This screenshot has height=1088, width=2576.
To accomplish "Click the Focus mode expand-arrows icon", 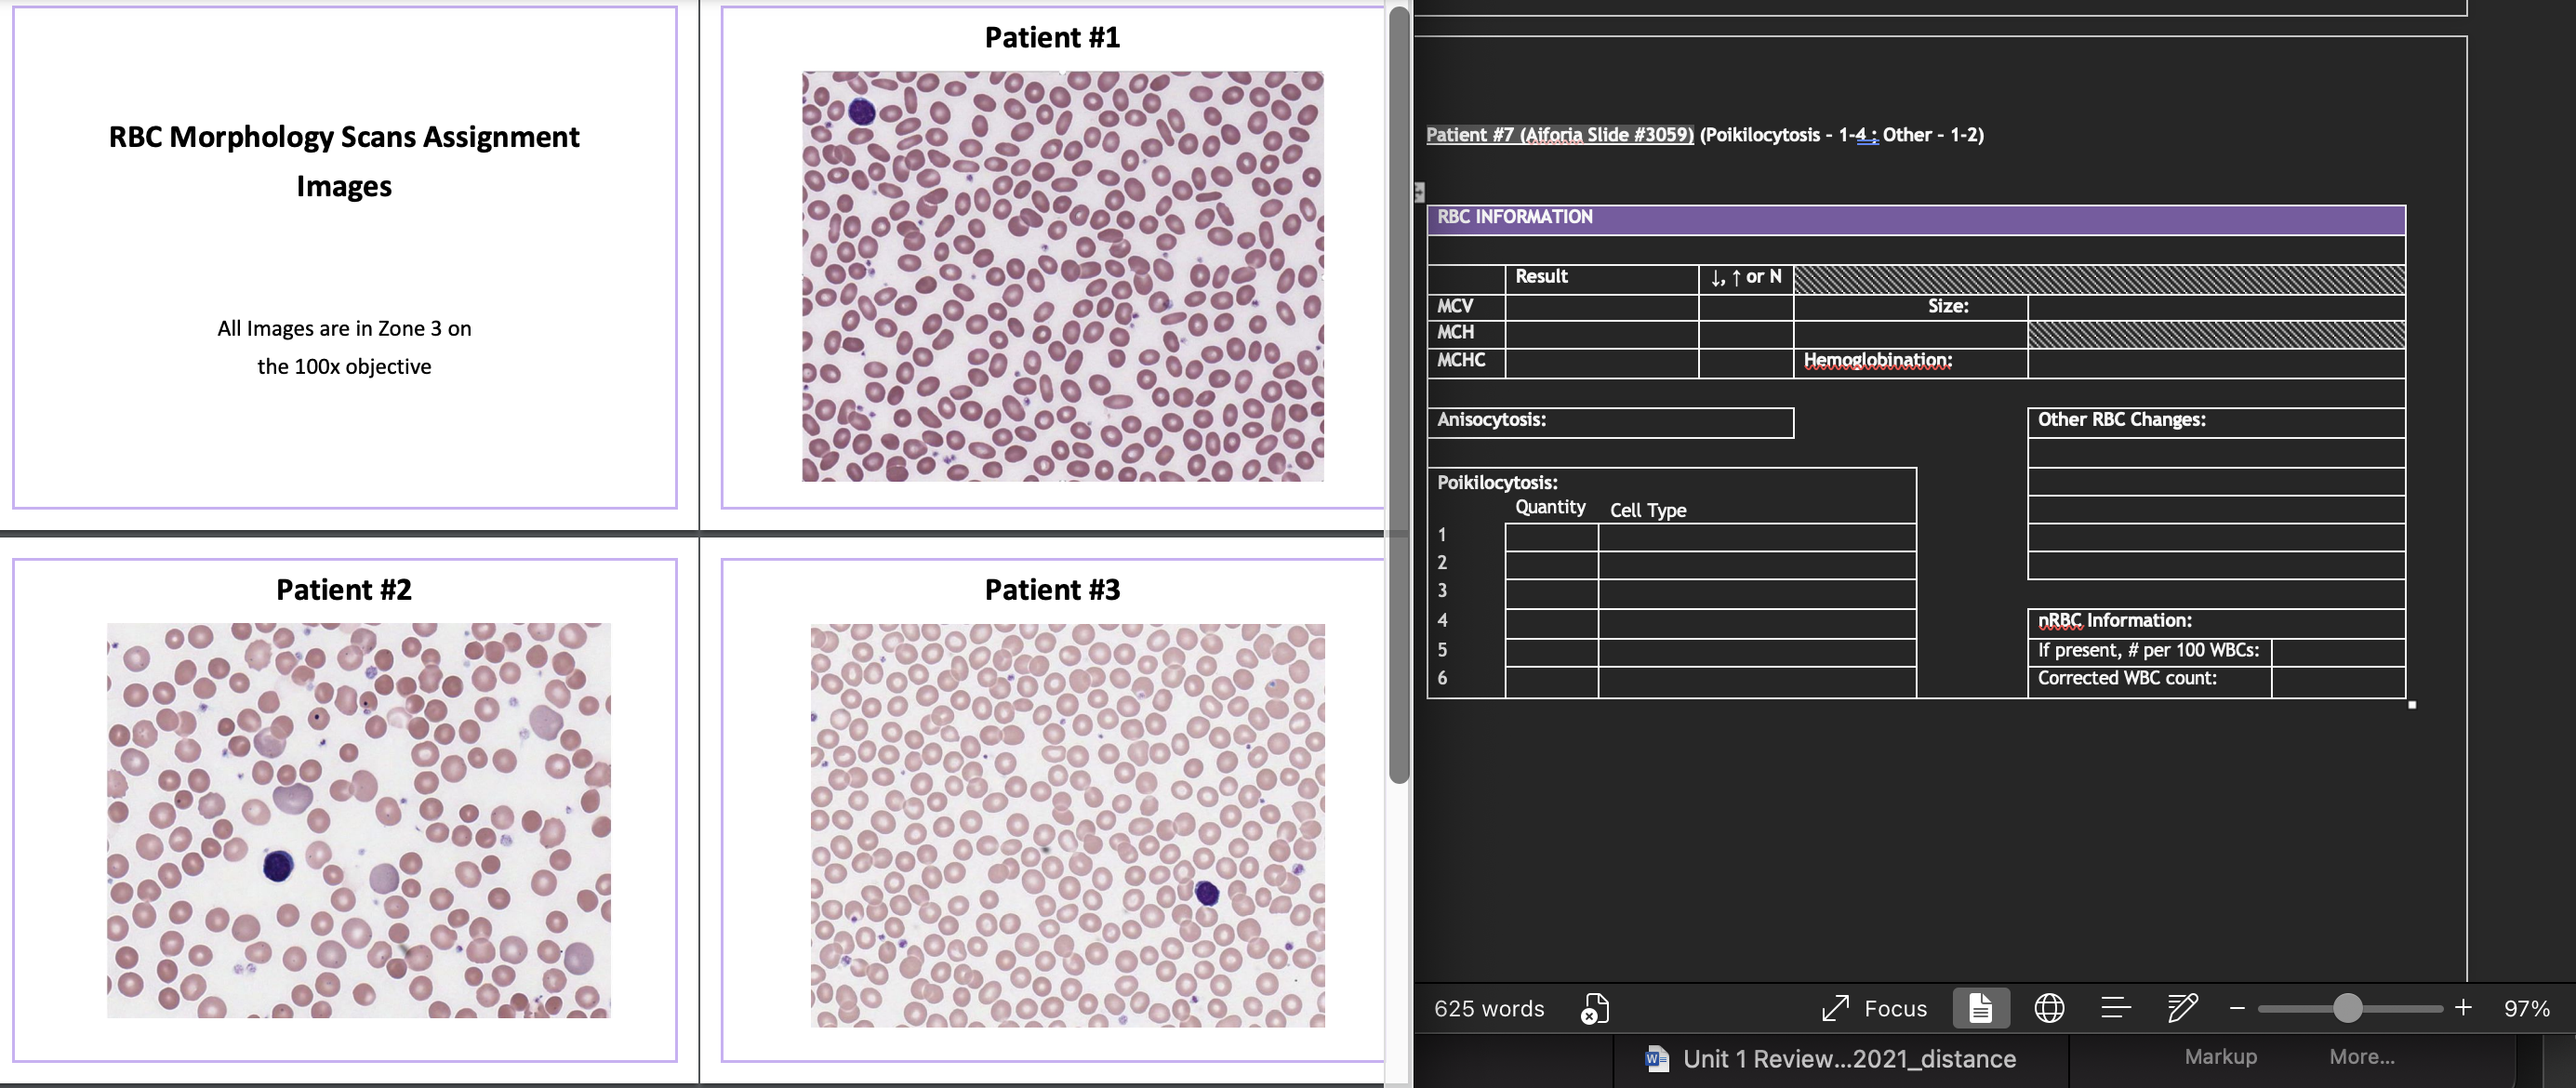I will (1834, 1008).
